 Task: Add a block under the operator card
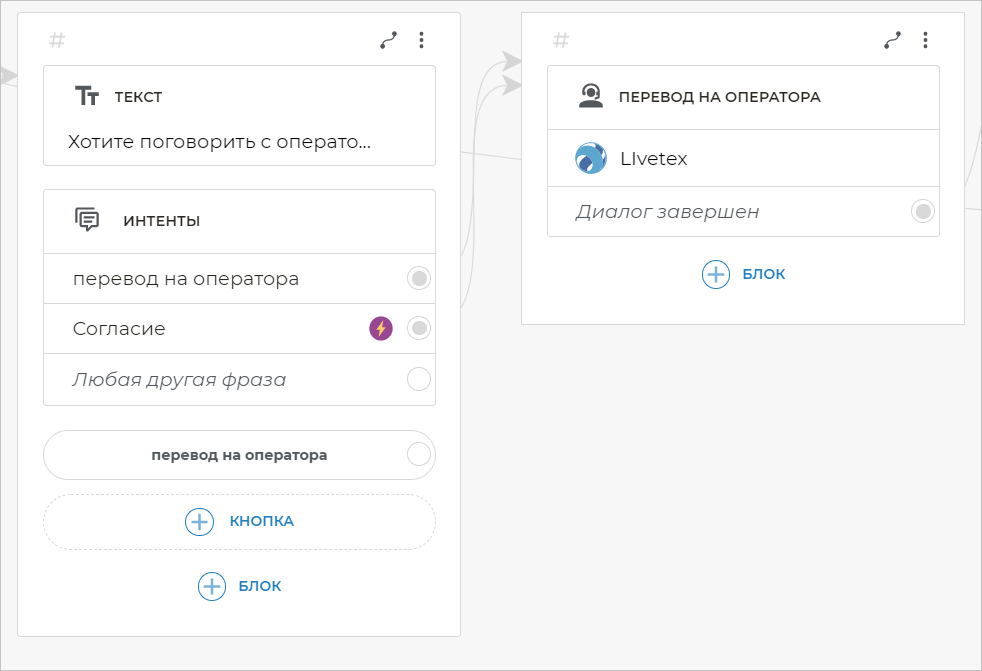point(743,274)
